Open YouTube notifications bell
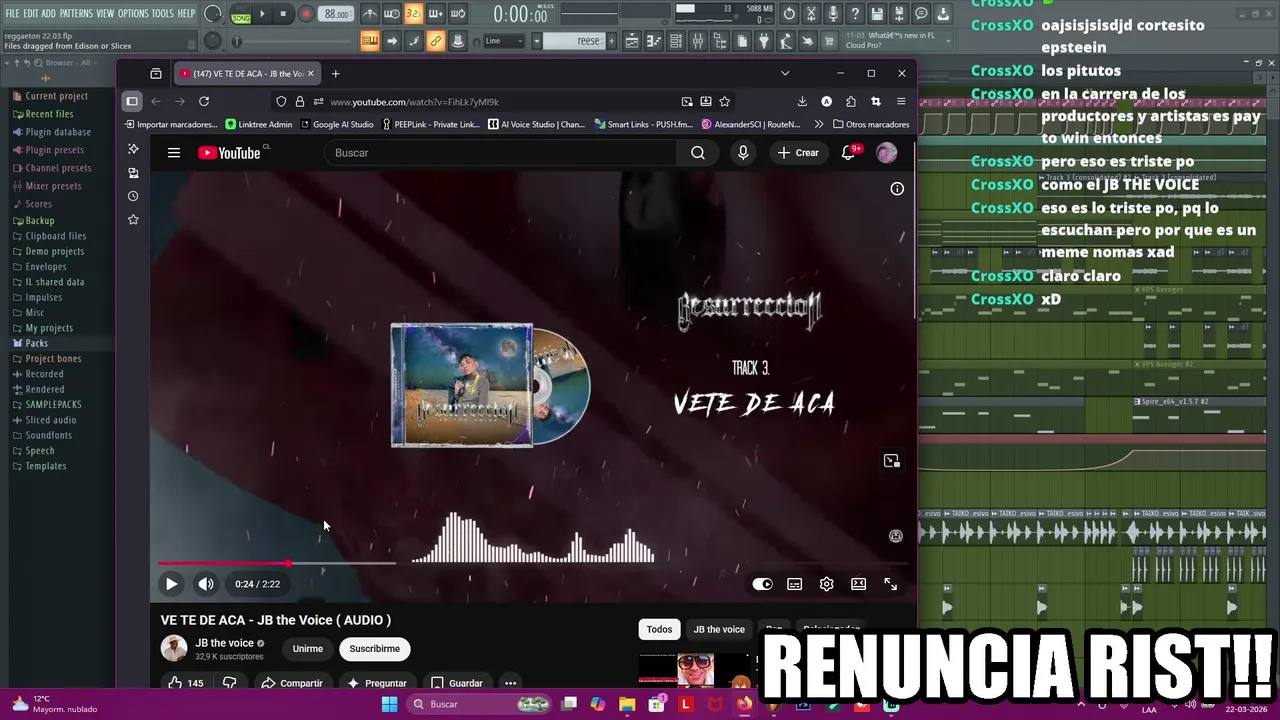Screen dimensions: 1280x720 pyautogui.click(x=849, y=153)
